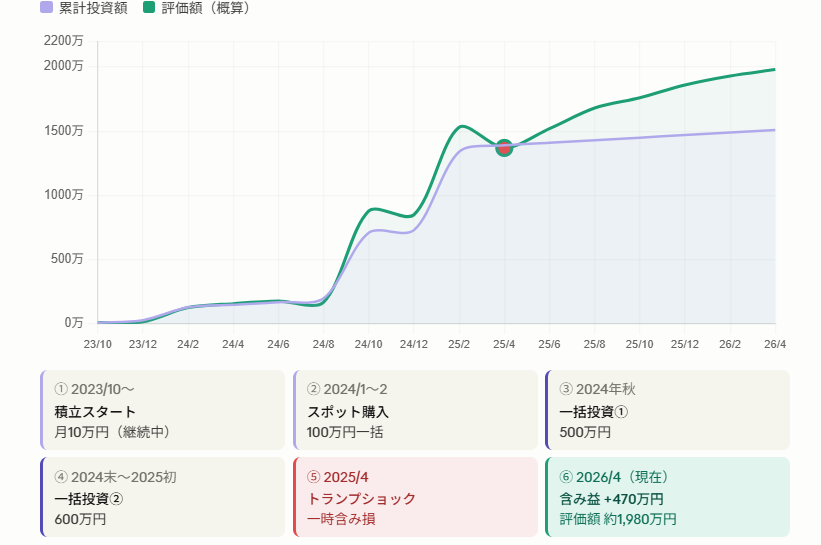Click the purple 累計投資額 legend swatch
This screenshot has width=821, height=545.
point(46,8)
